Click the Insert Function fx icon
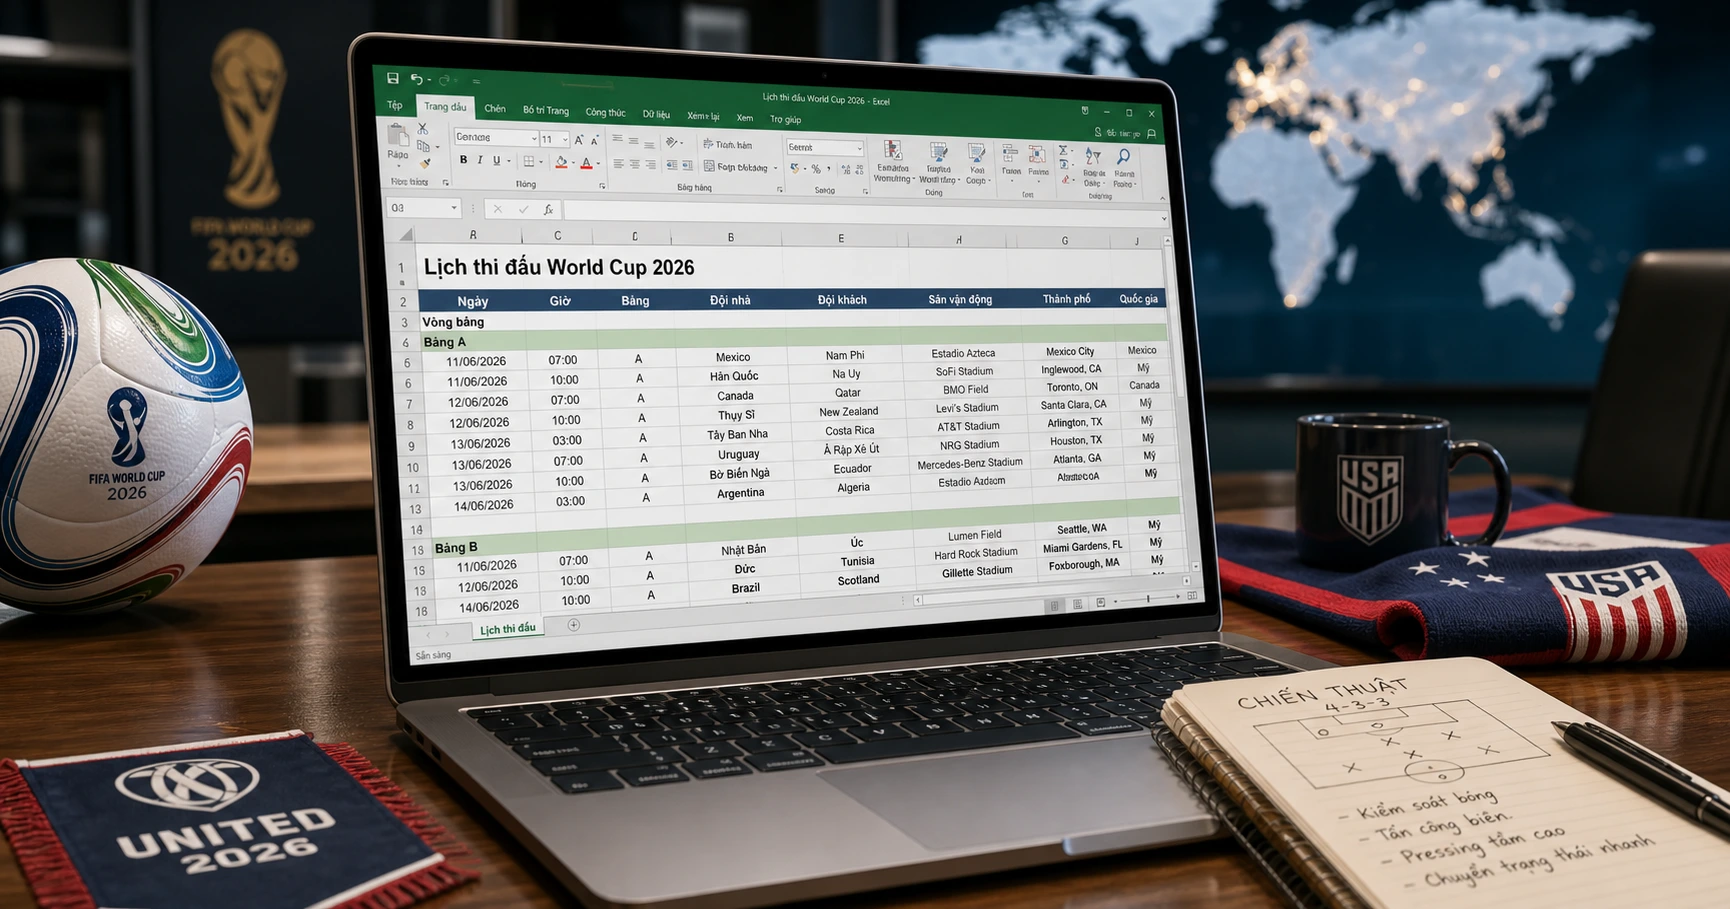 pos(548,209)
